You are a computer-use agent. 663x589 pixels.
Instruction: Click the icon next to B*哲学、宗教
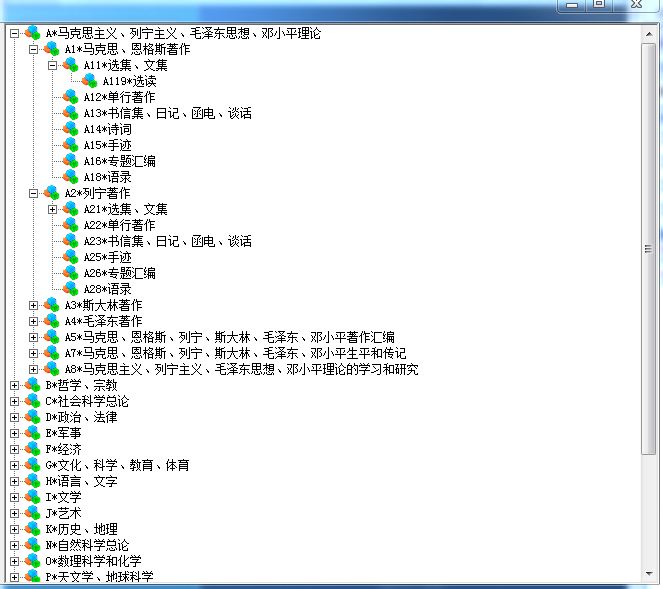33,385
